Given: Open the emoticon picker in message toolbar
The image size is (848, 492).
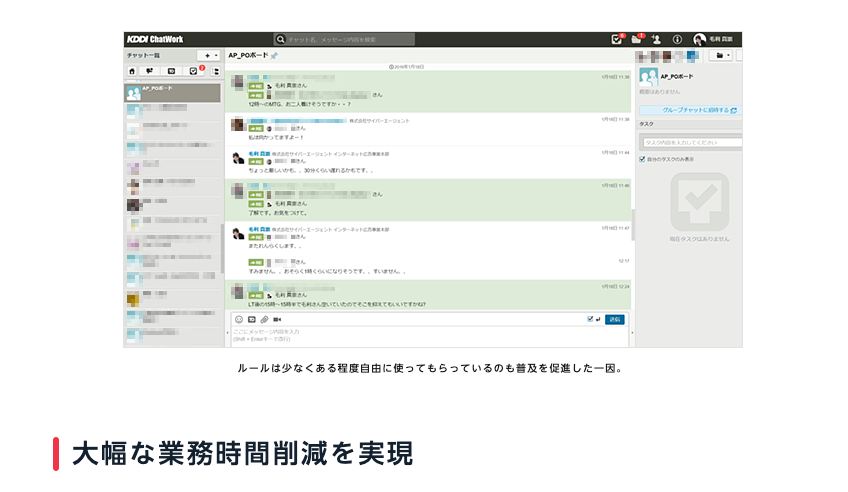Looking at the screenshot, I should pos(239,319).
